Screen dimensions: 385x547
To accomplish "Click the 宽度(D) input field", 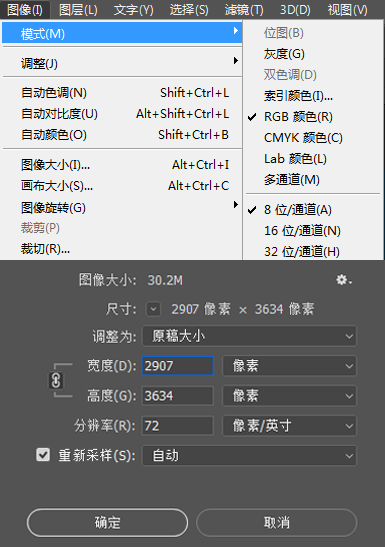I will click(178, 366).
